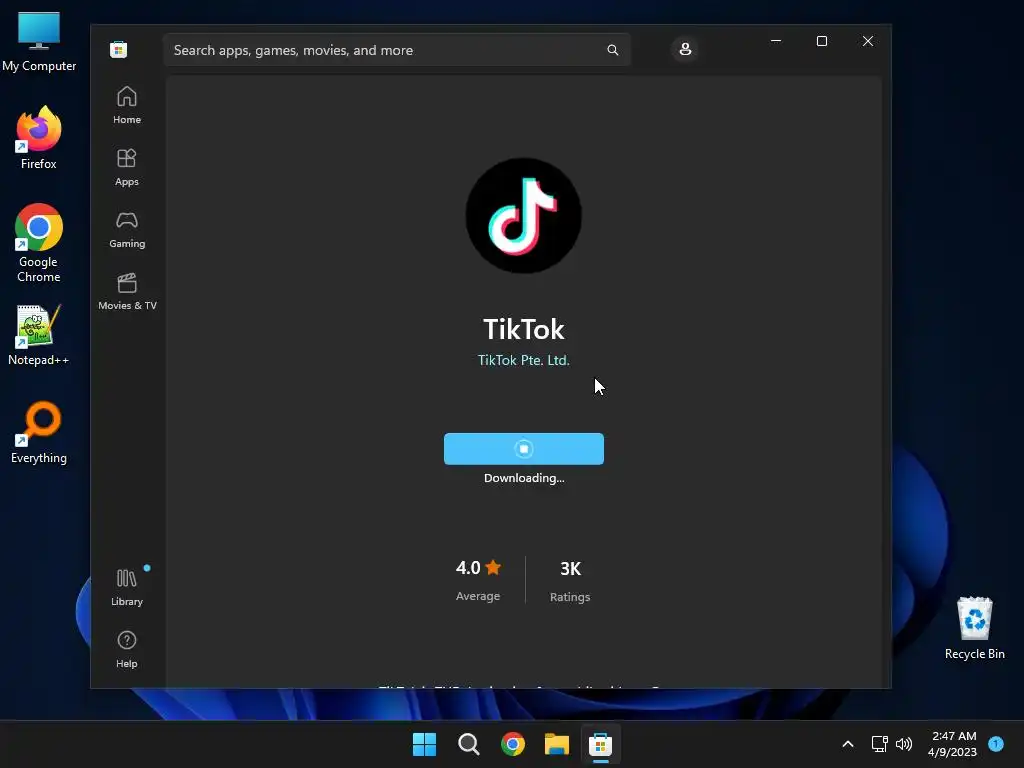Click the Downloading... status text

pos(524,478)
